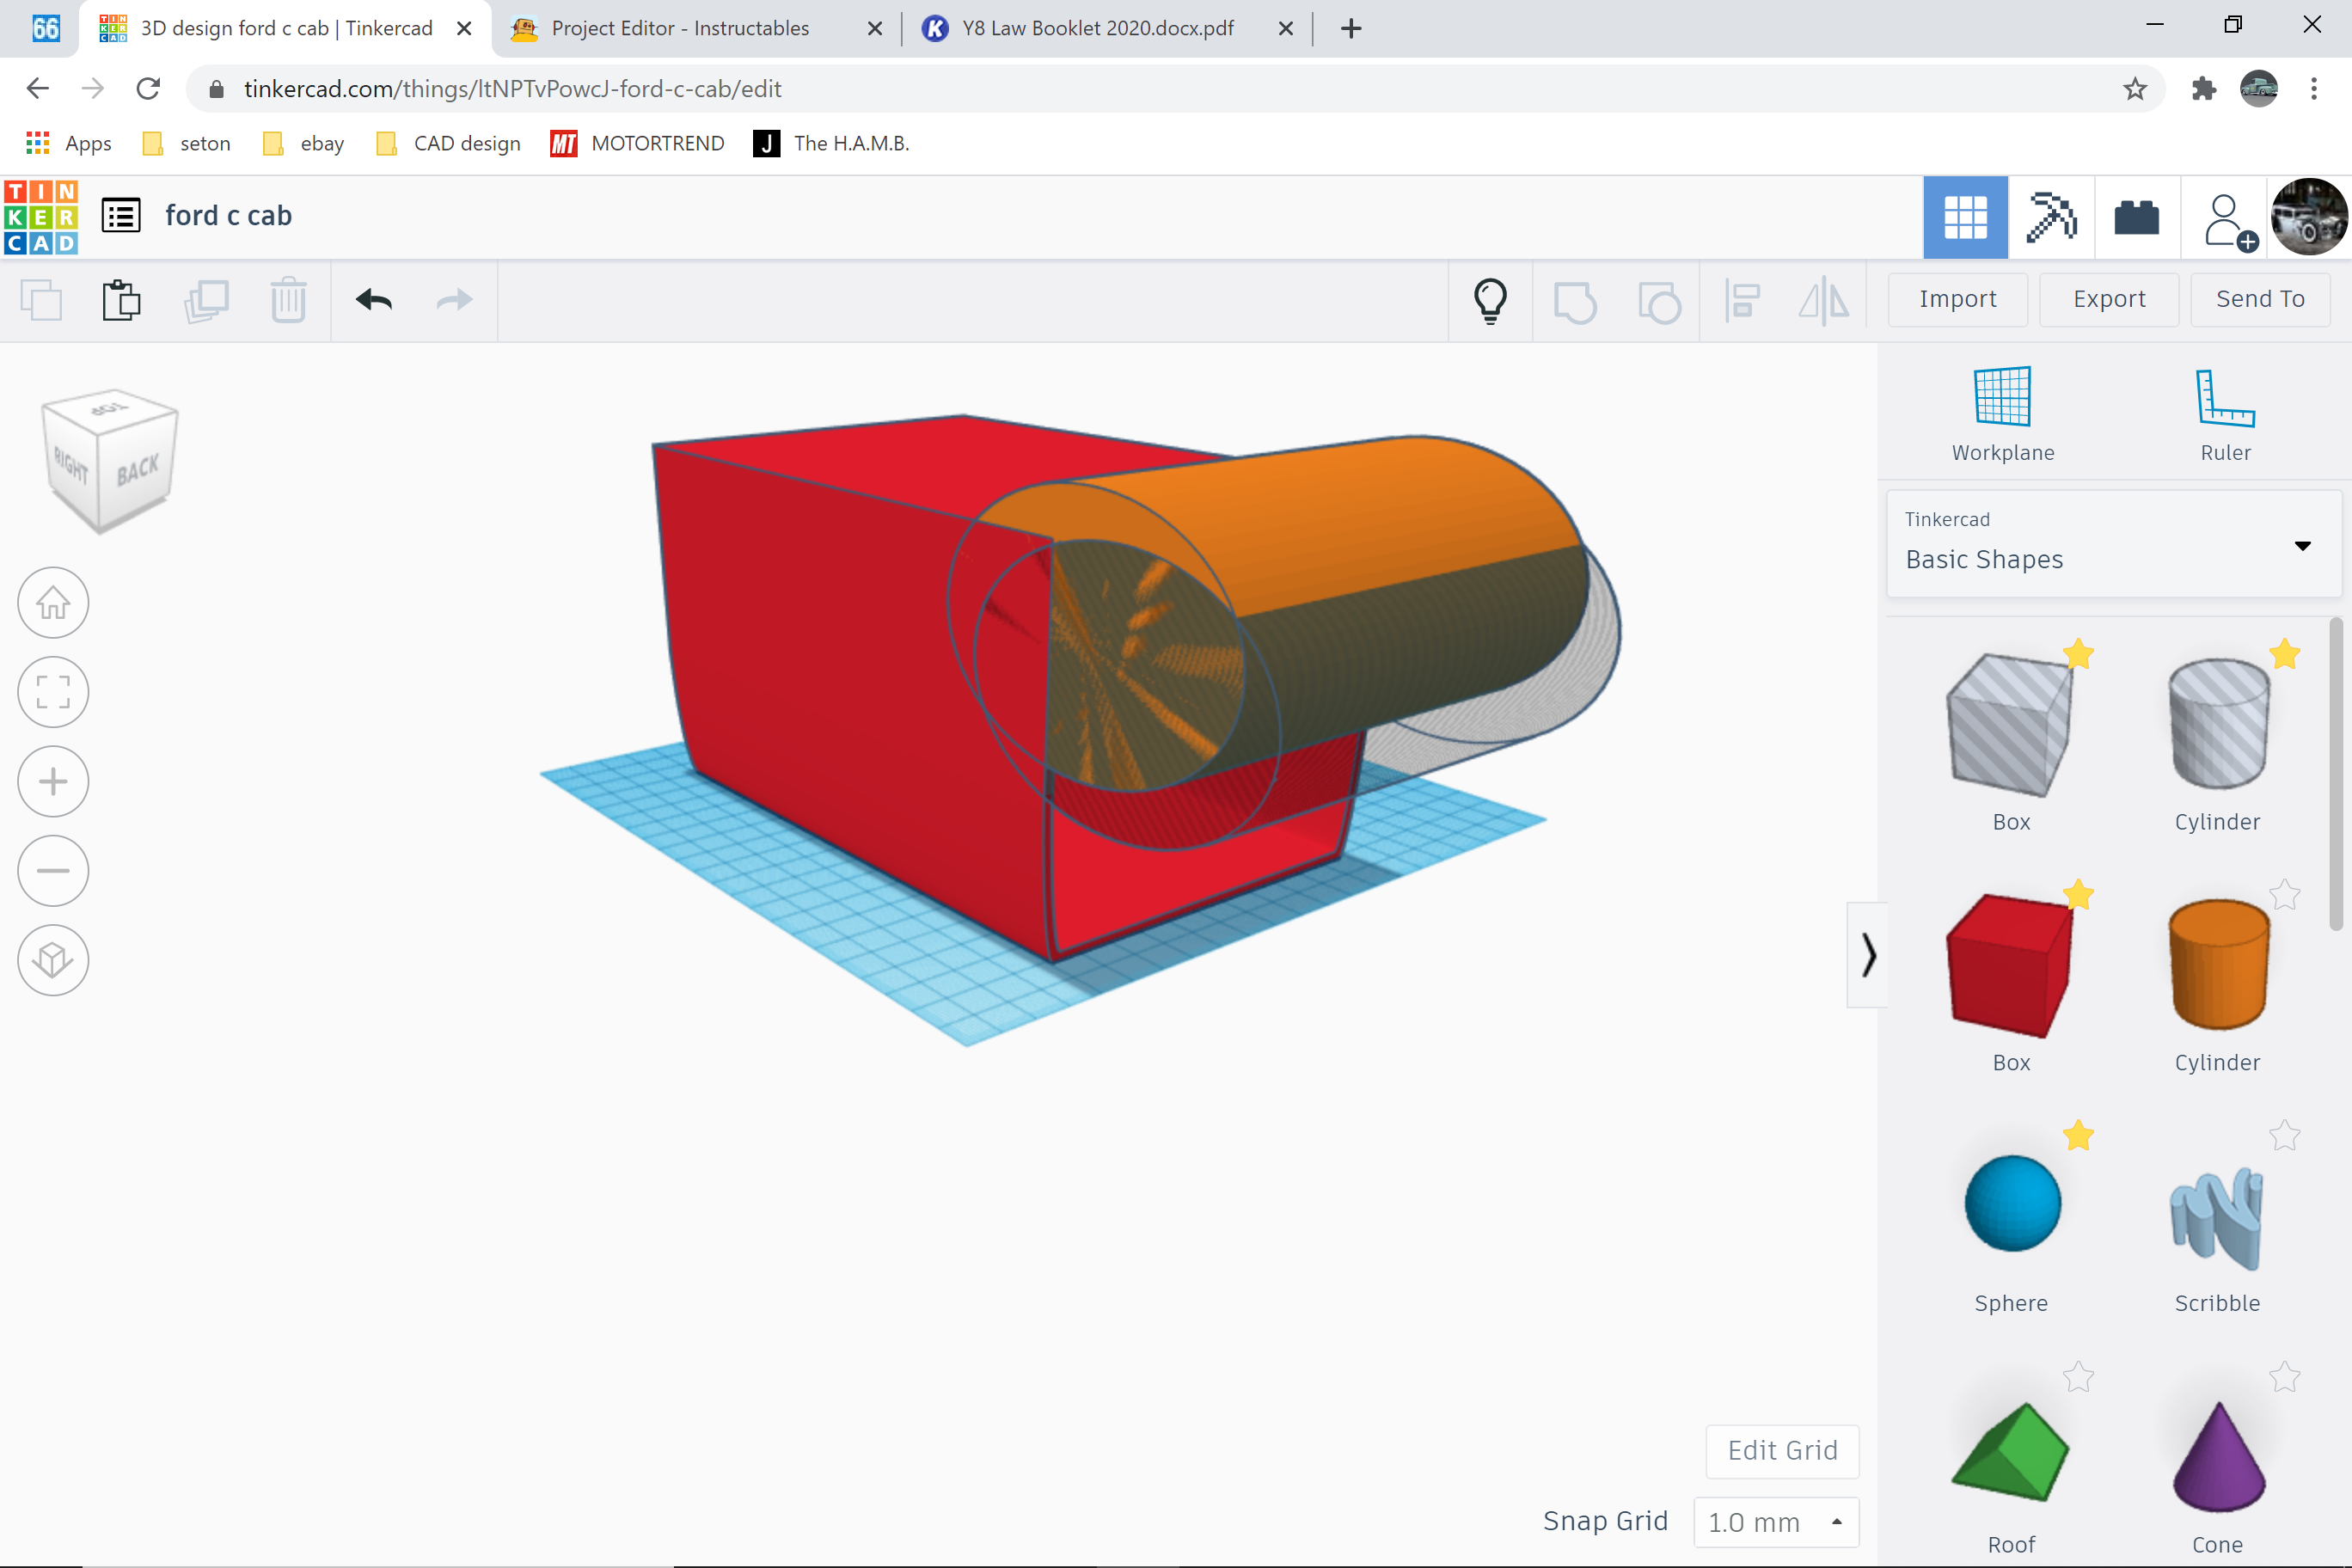Screen dimensions: 2352x1568
Task: Click the Tinkercad logo
Action: [x=41, y=217]
